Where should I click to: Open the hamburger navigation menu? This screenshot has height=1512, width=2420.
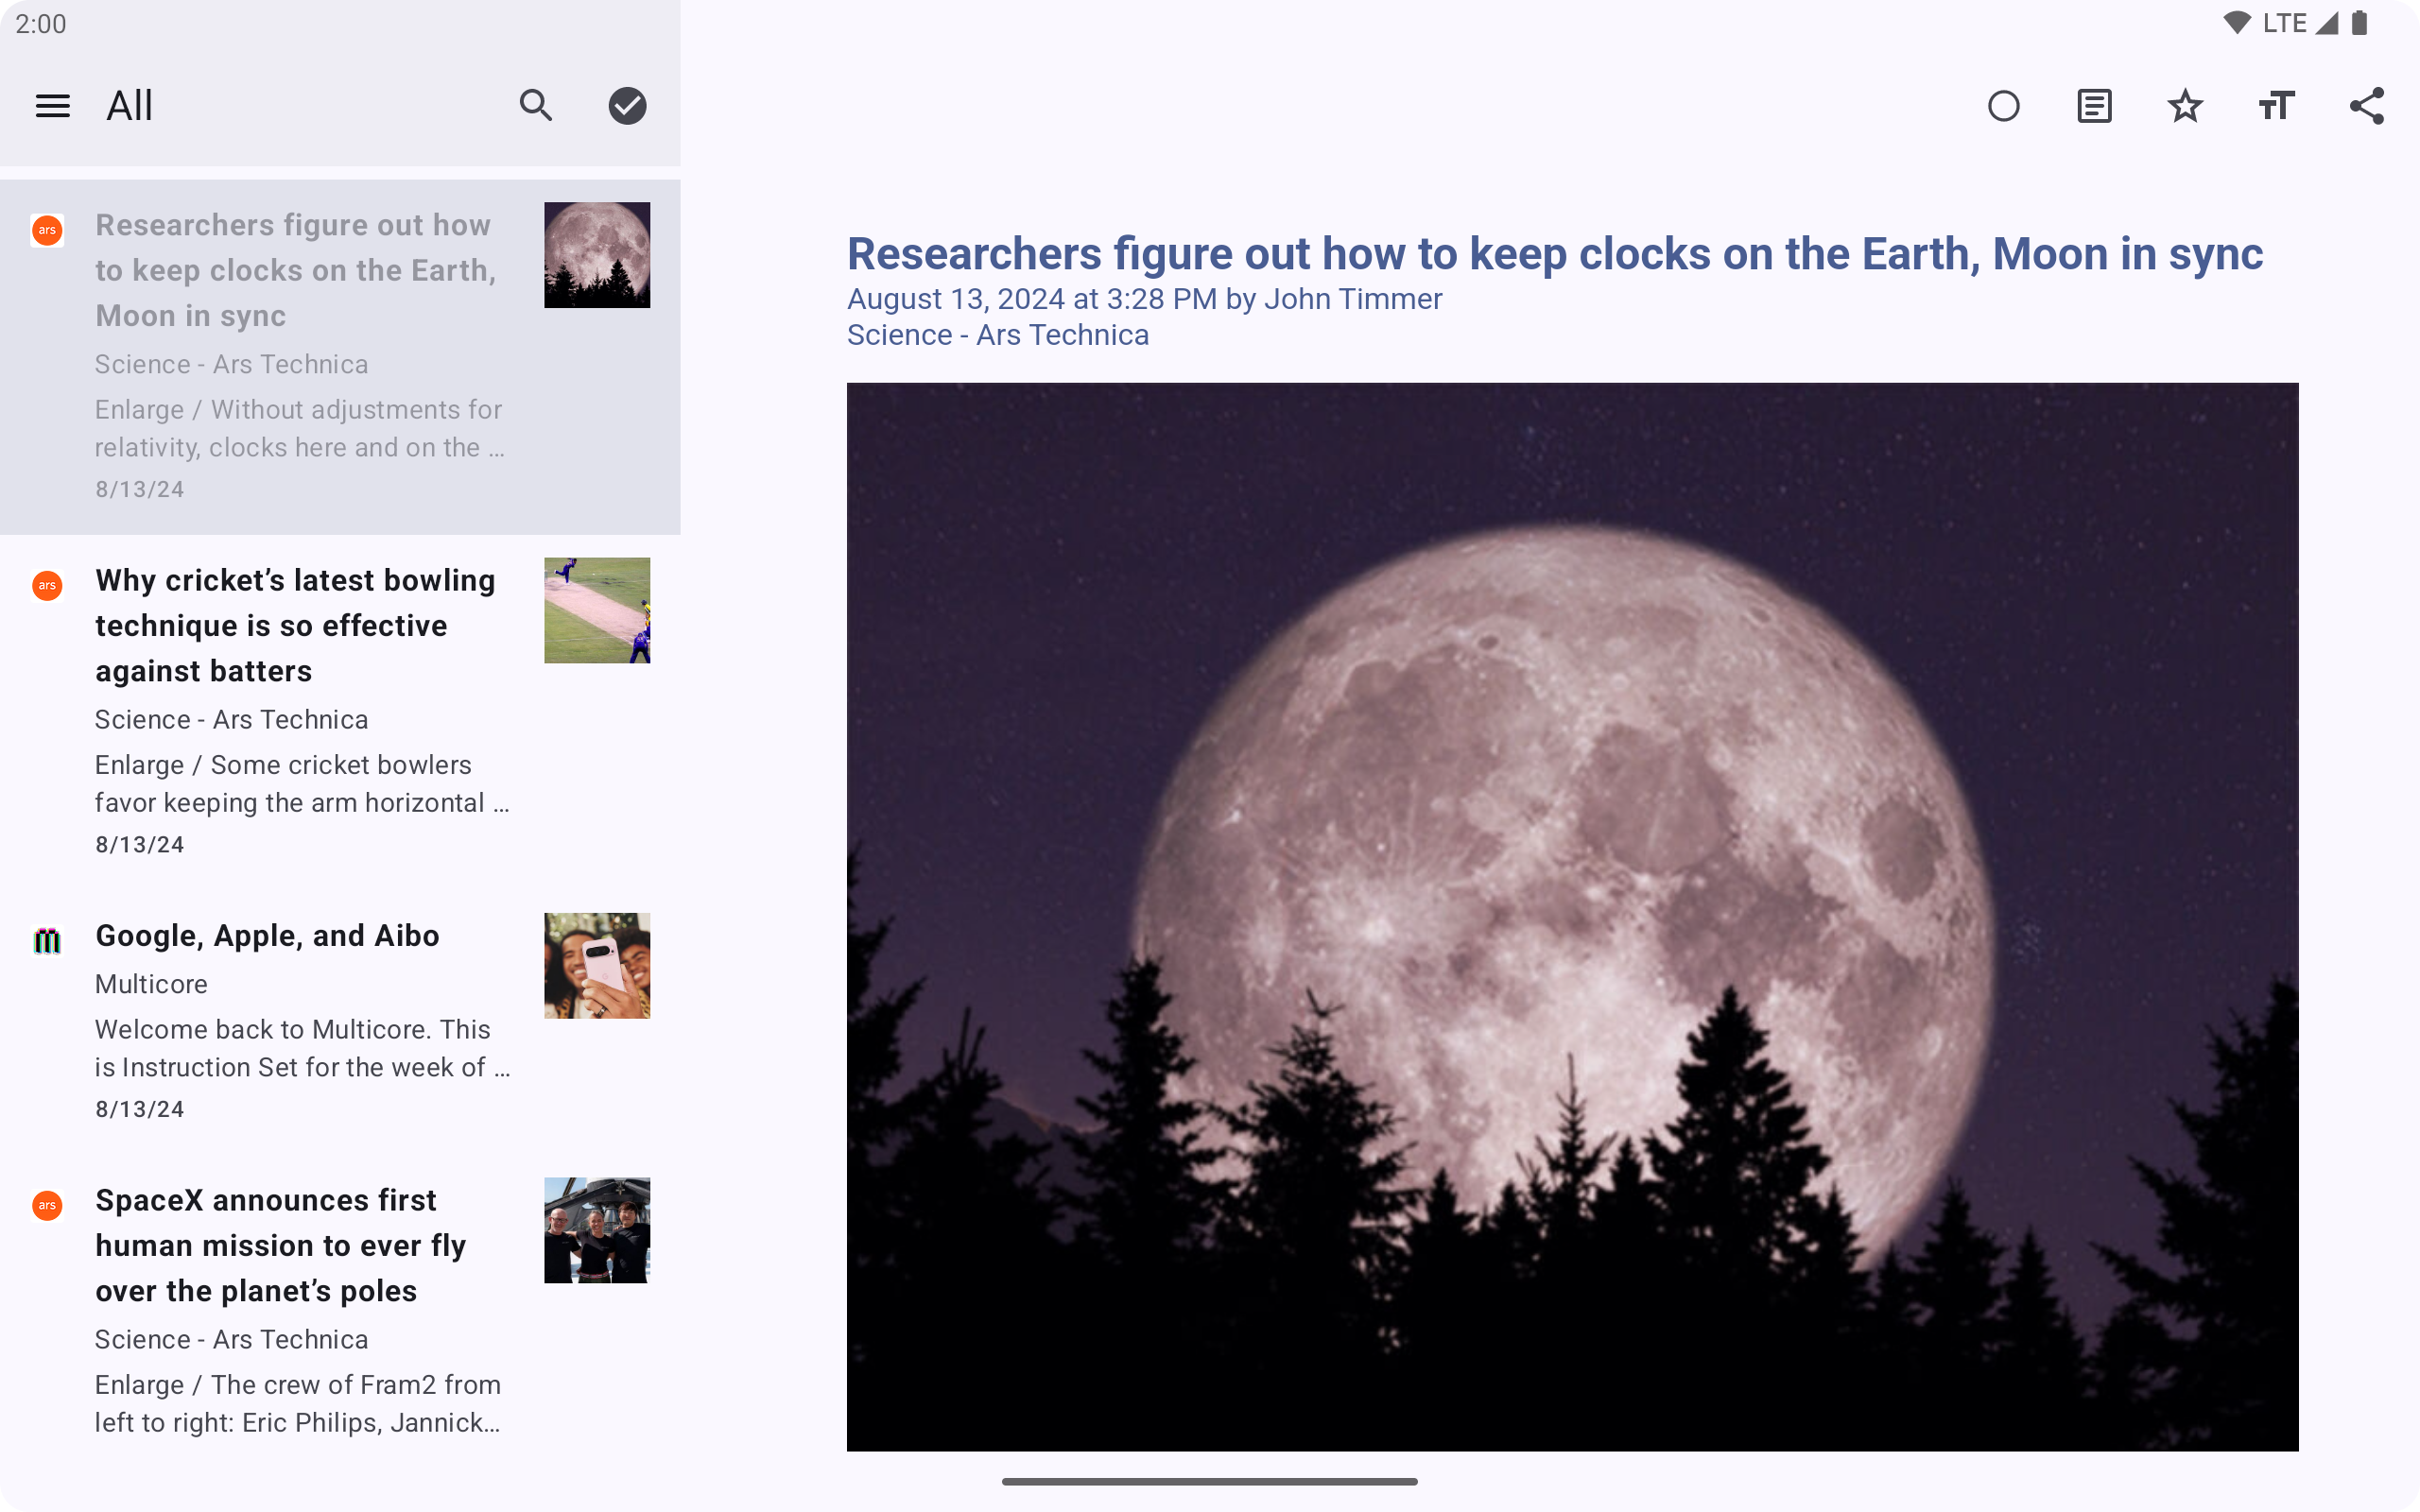point(52,106)
